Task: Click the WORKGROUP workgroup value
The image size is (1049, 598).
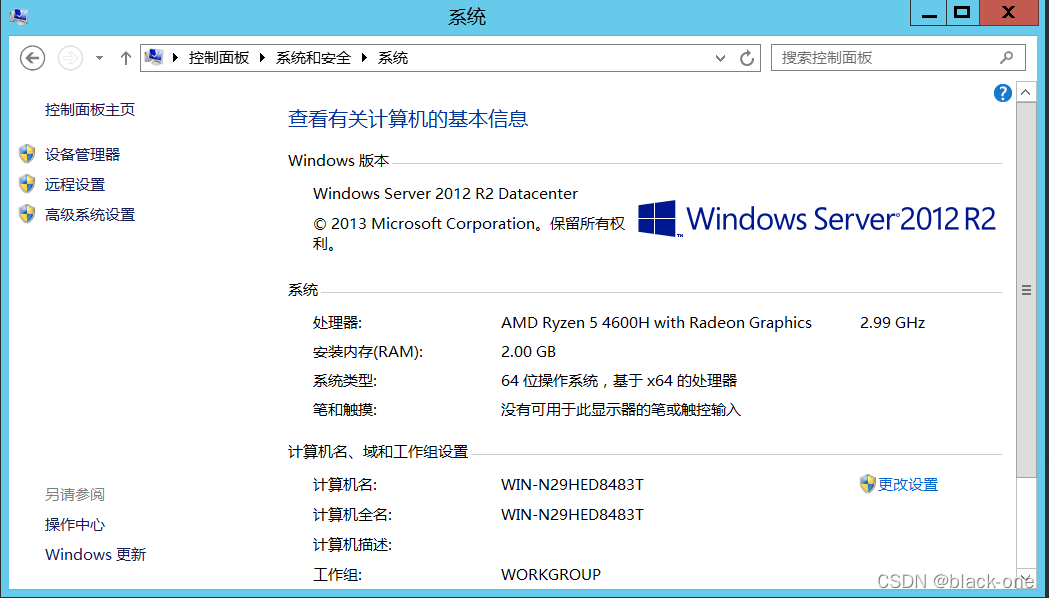Action: point(551,575)
